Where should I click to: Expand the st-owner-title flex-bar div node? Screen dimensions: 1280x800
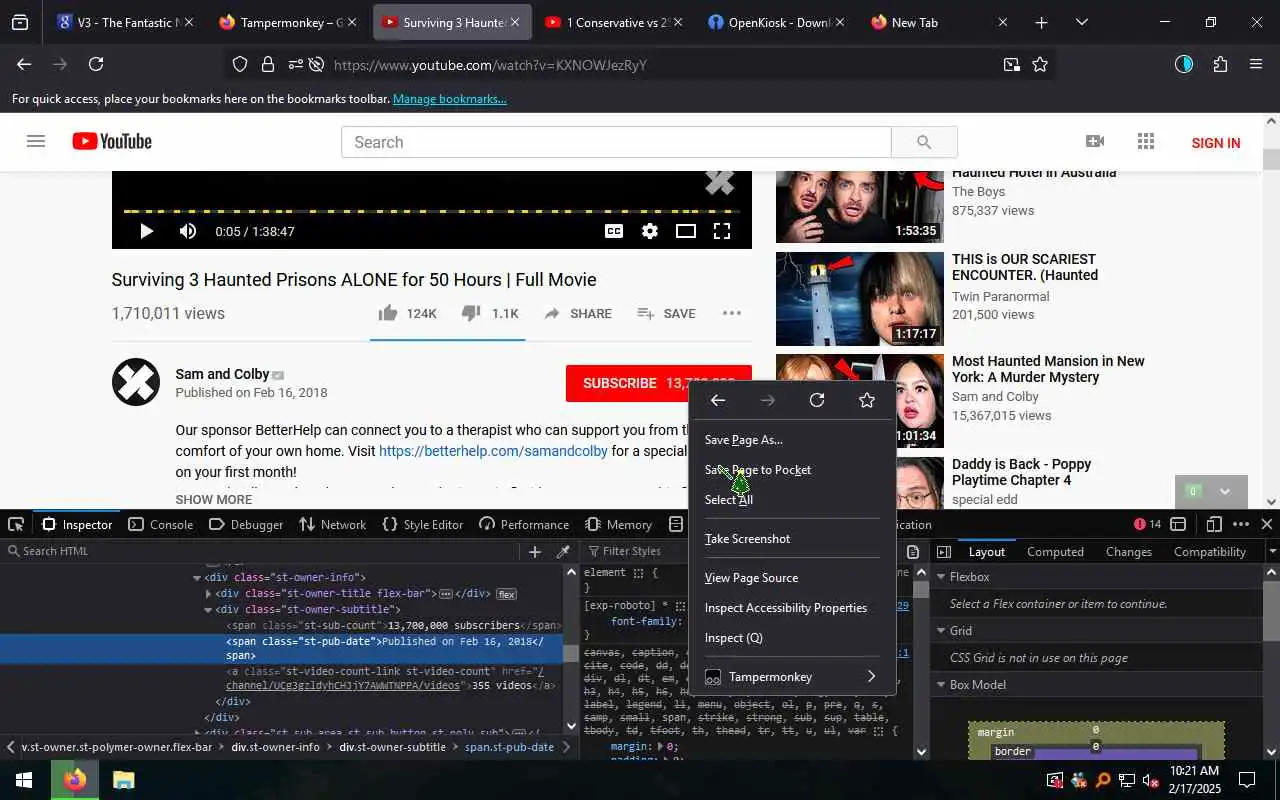click(x=208, y=594)
